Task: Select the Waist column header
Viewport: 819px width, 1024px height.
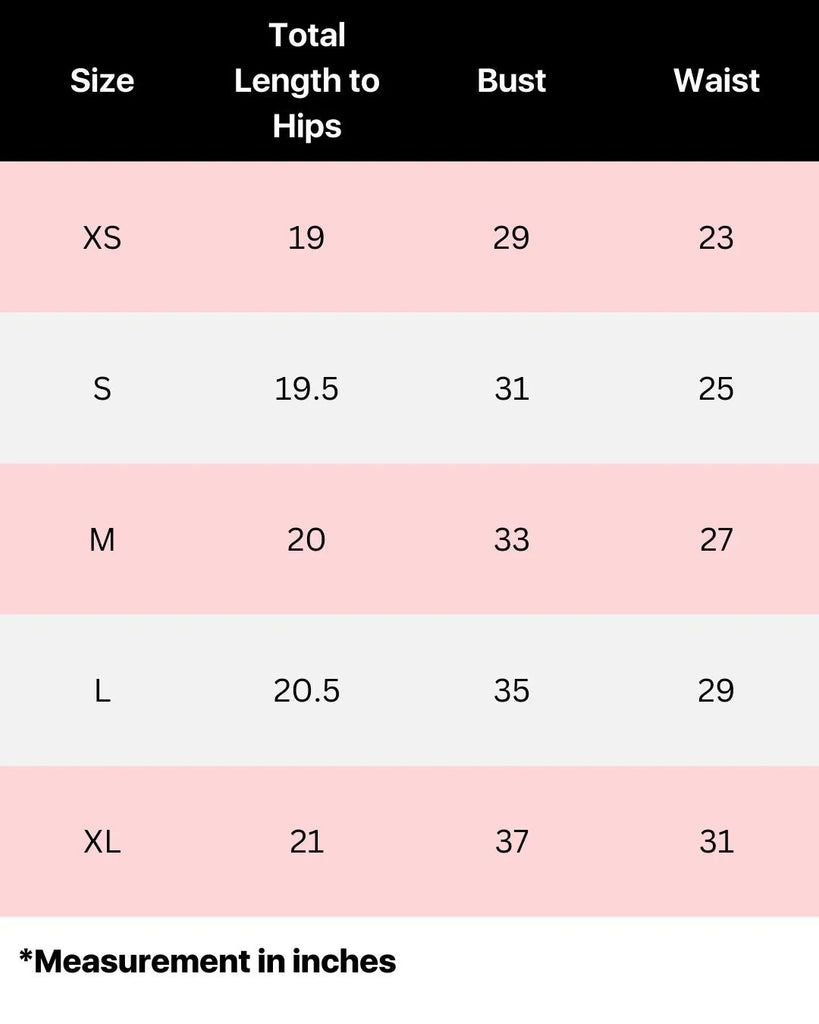Action: 716,81
